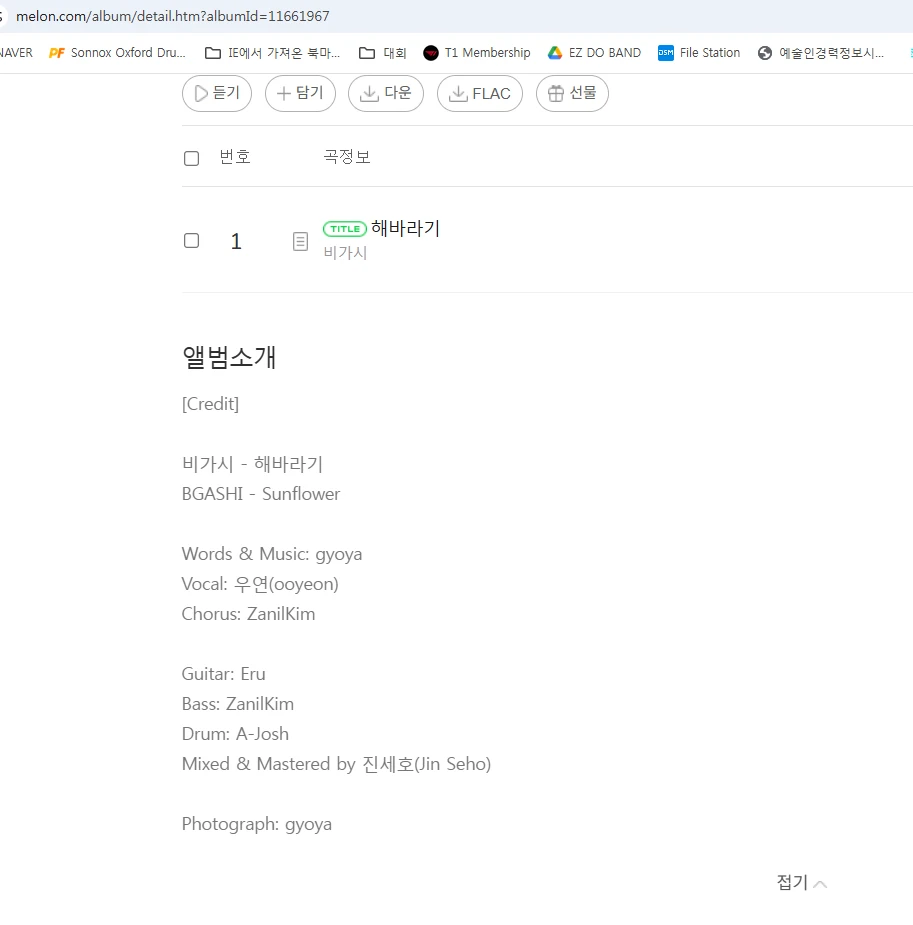913x925 pixels.
Task: Open the File Station bookmark icon
Action: click(x=667, y=52)
